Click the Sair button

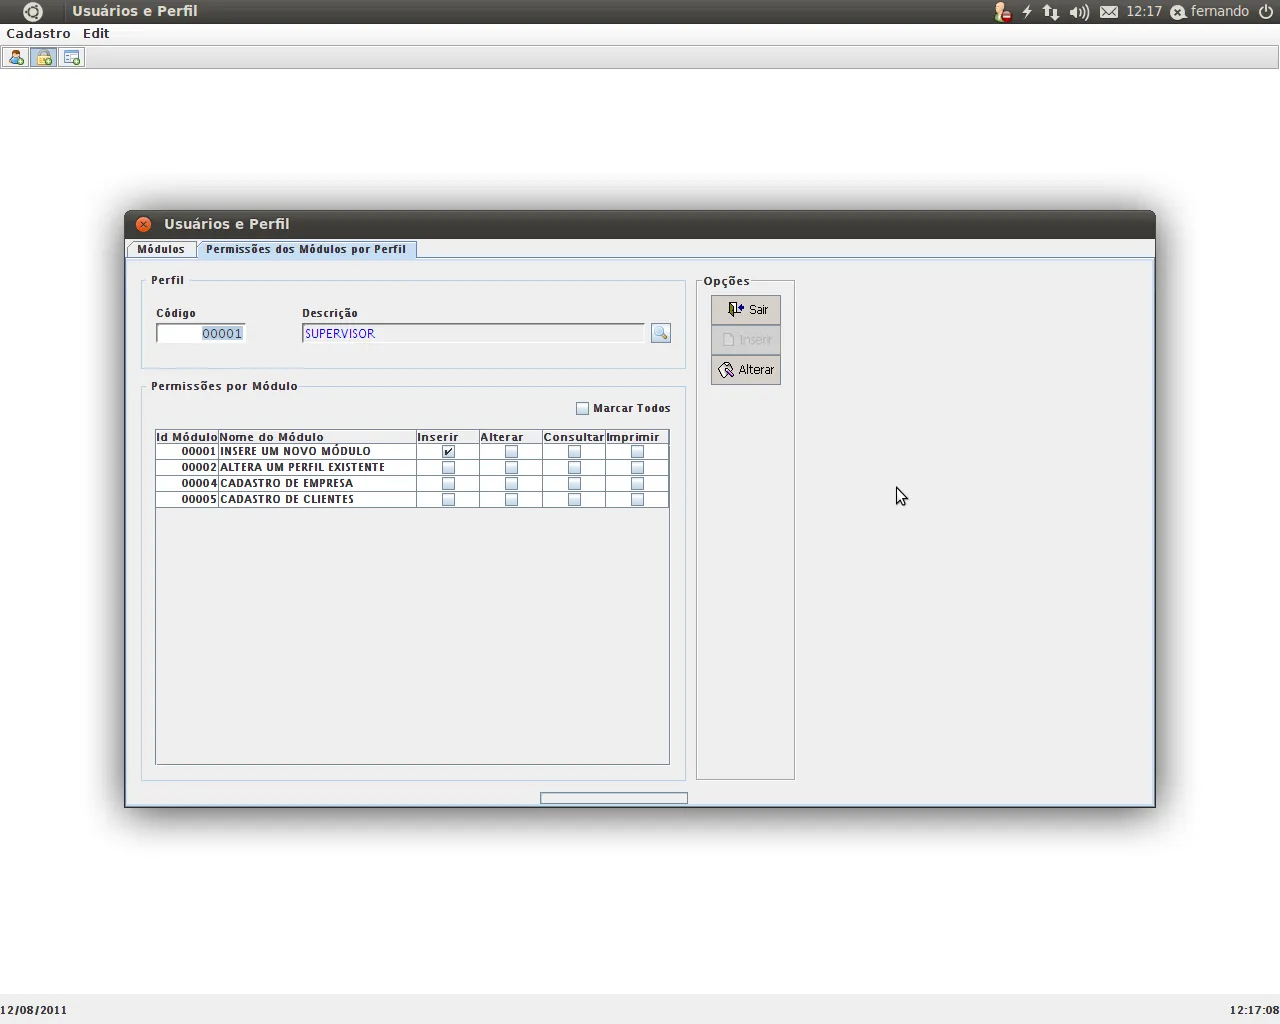[746, 310]
